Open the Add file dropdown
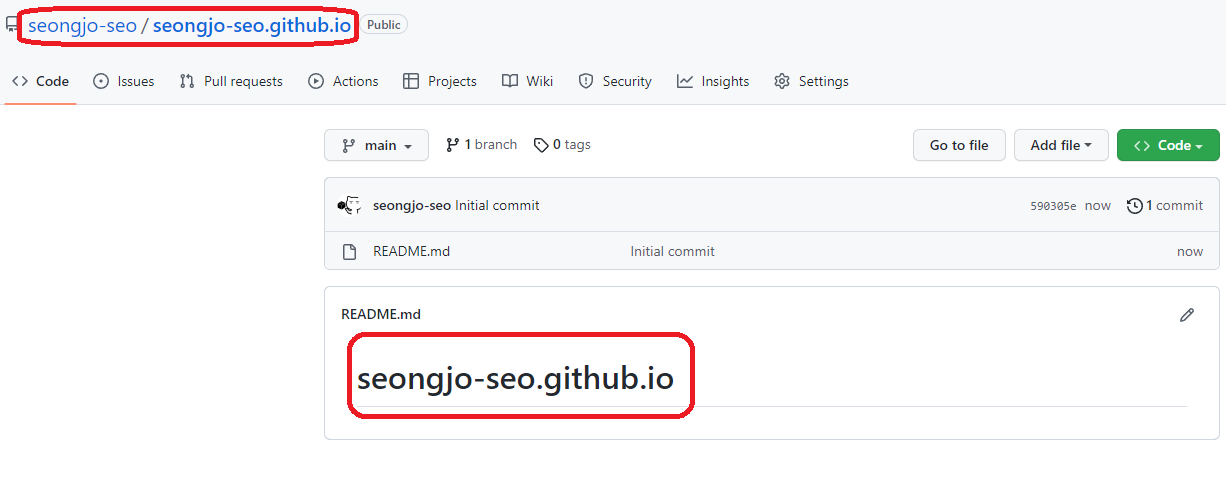Screen dimensions: 1226x497 pyautogui.click(x=1061, y=145)
